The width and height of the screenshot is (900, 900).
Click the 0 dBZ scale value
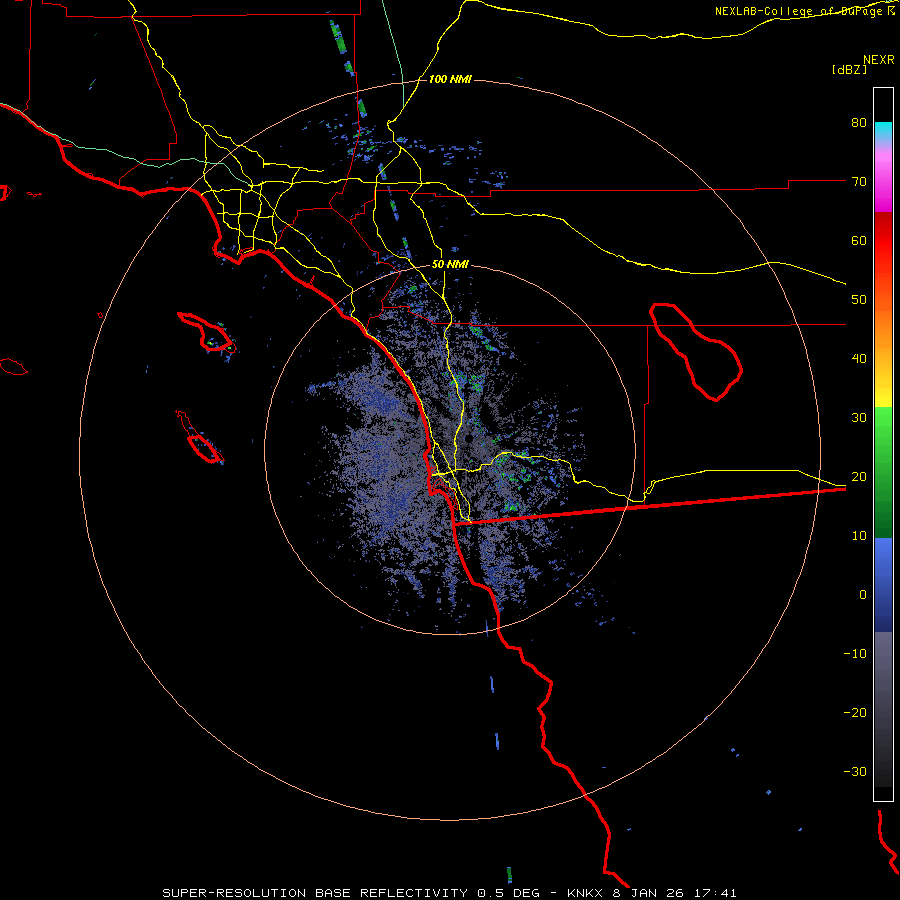(863, 595)
